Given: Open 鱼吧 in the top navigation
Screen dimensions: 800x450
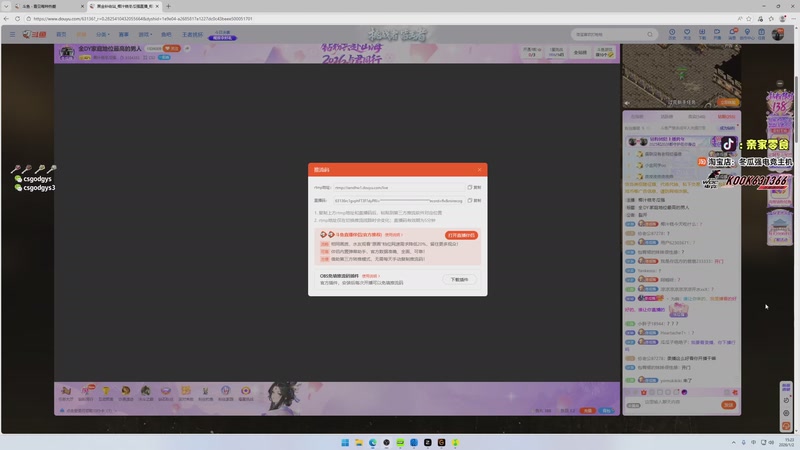Looking at the screenshot, I should click(166, 34).
